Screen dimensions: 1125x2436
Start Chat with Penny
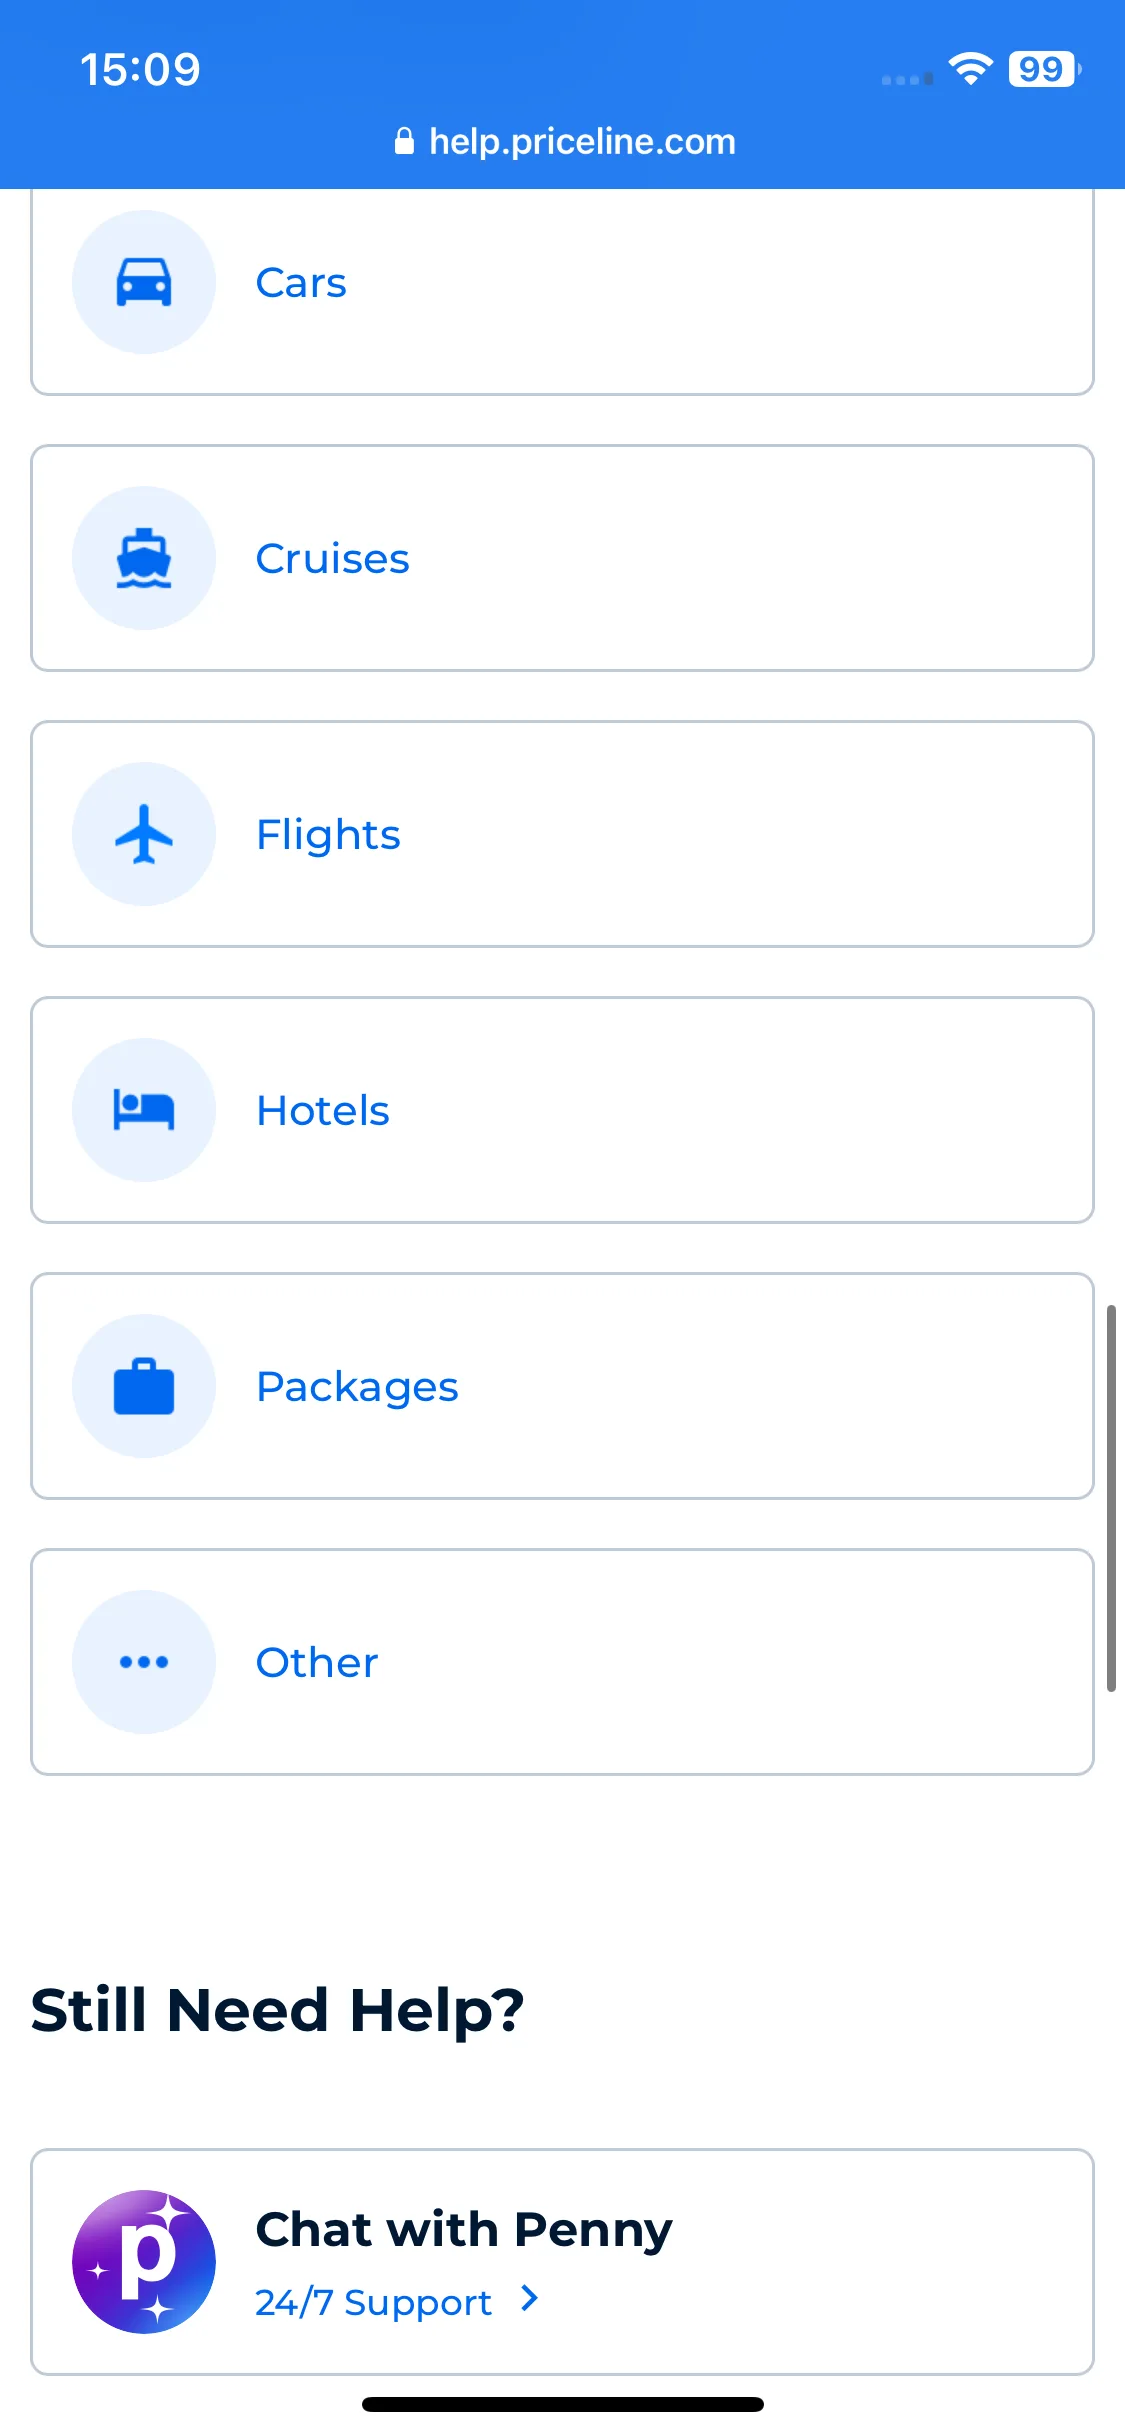point(562,2262)
